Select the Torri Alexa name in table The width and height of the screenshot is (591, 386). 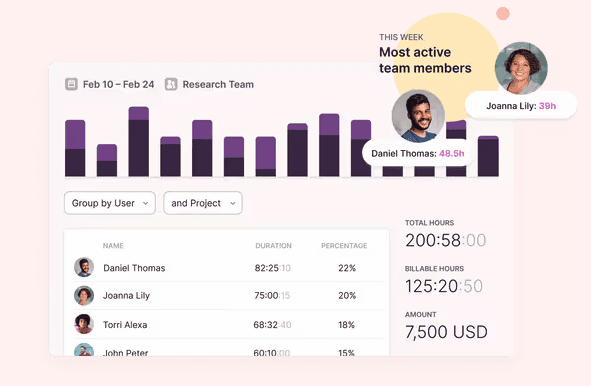125,325
